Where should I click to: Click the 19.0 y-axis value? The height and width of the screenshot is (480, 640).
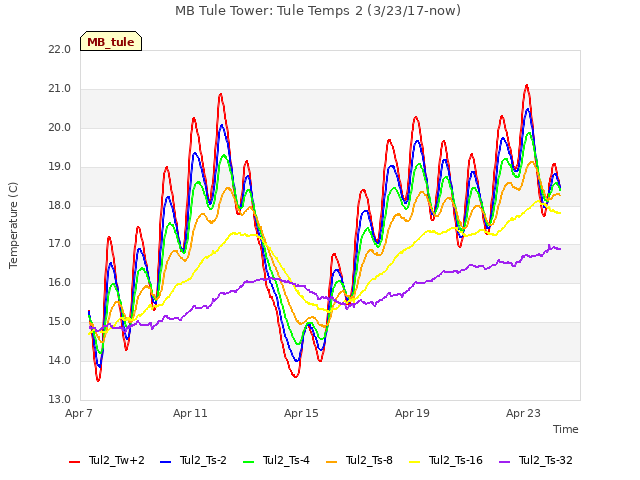[60, 167]
